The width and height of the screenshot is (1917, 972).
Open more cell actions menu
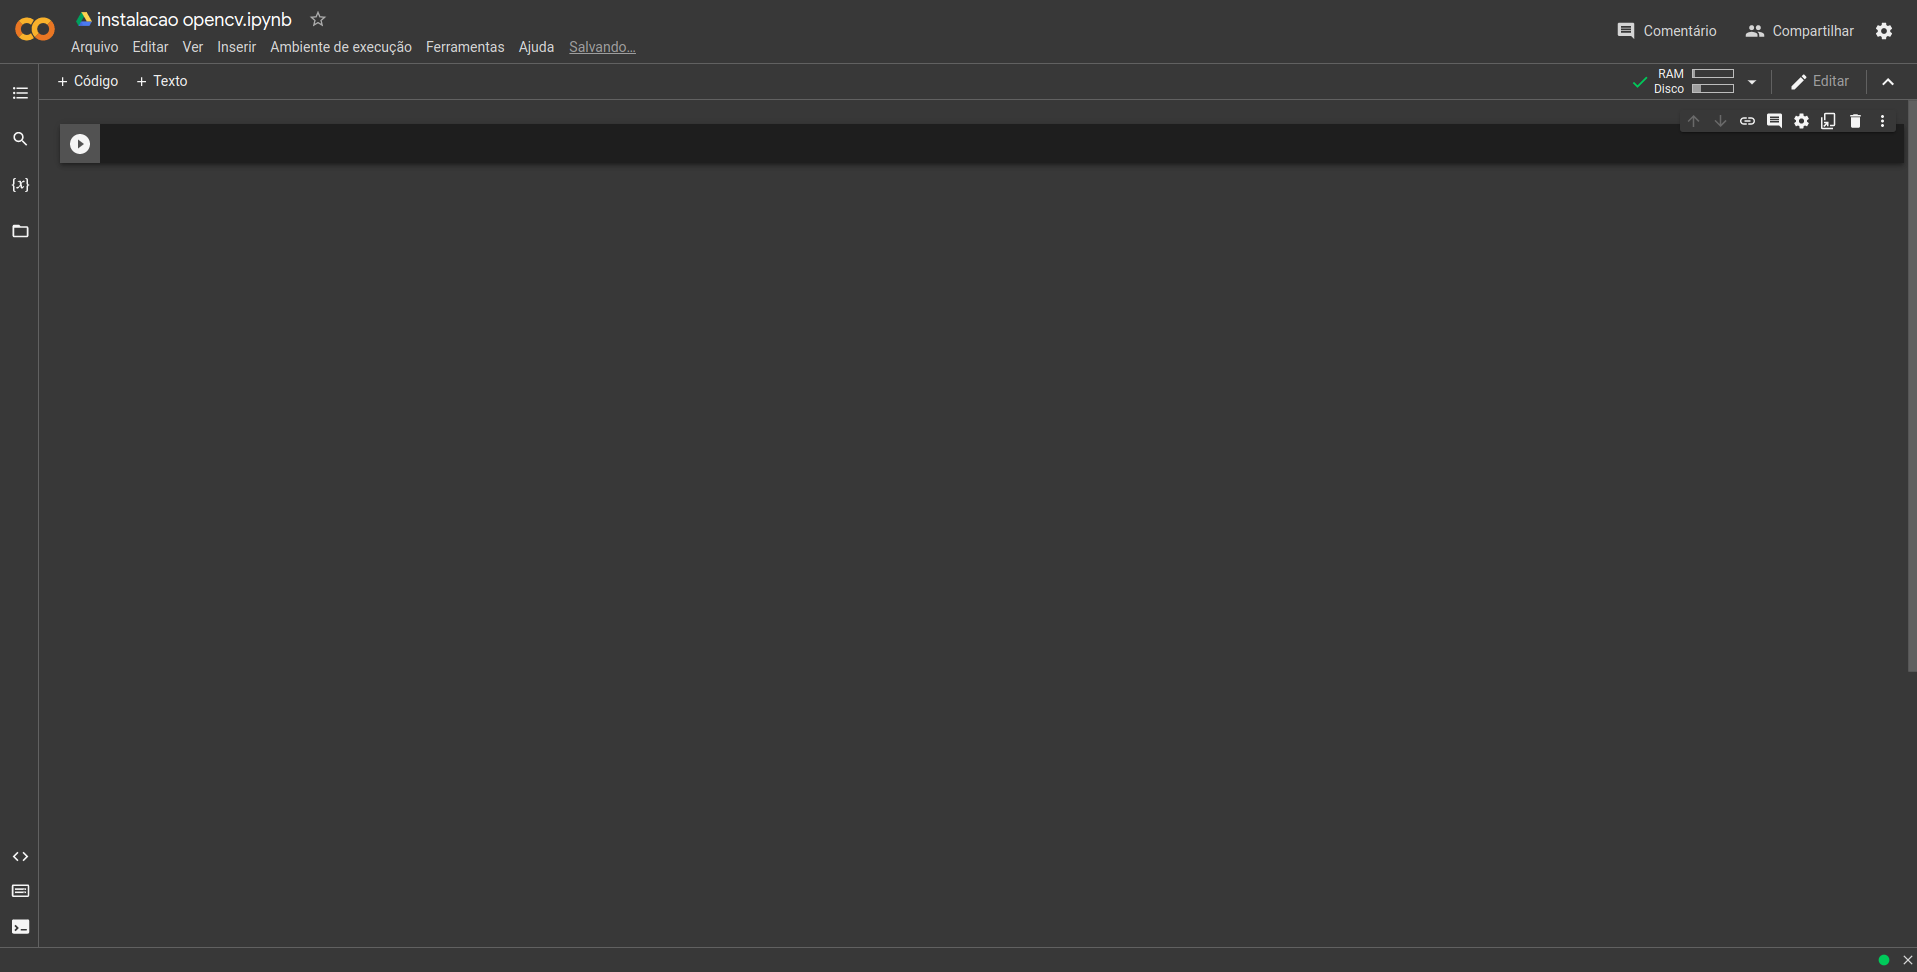[x=1882, y=121]
